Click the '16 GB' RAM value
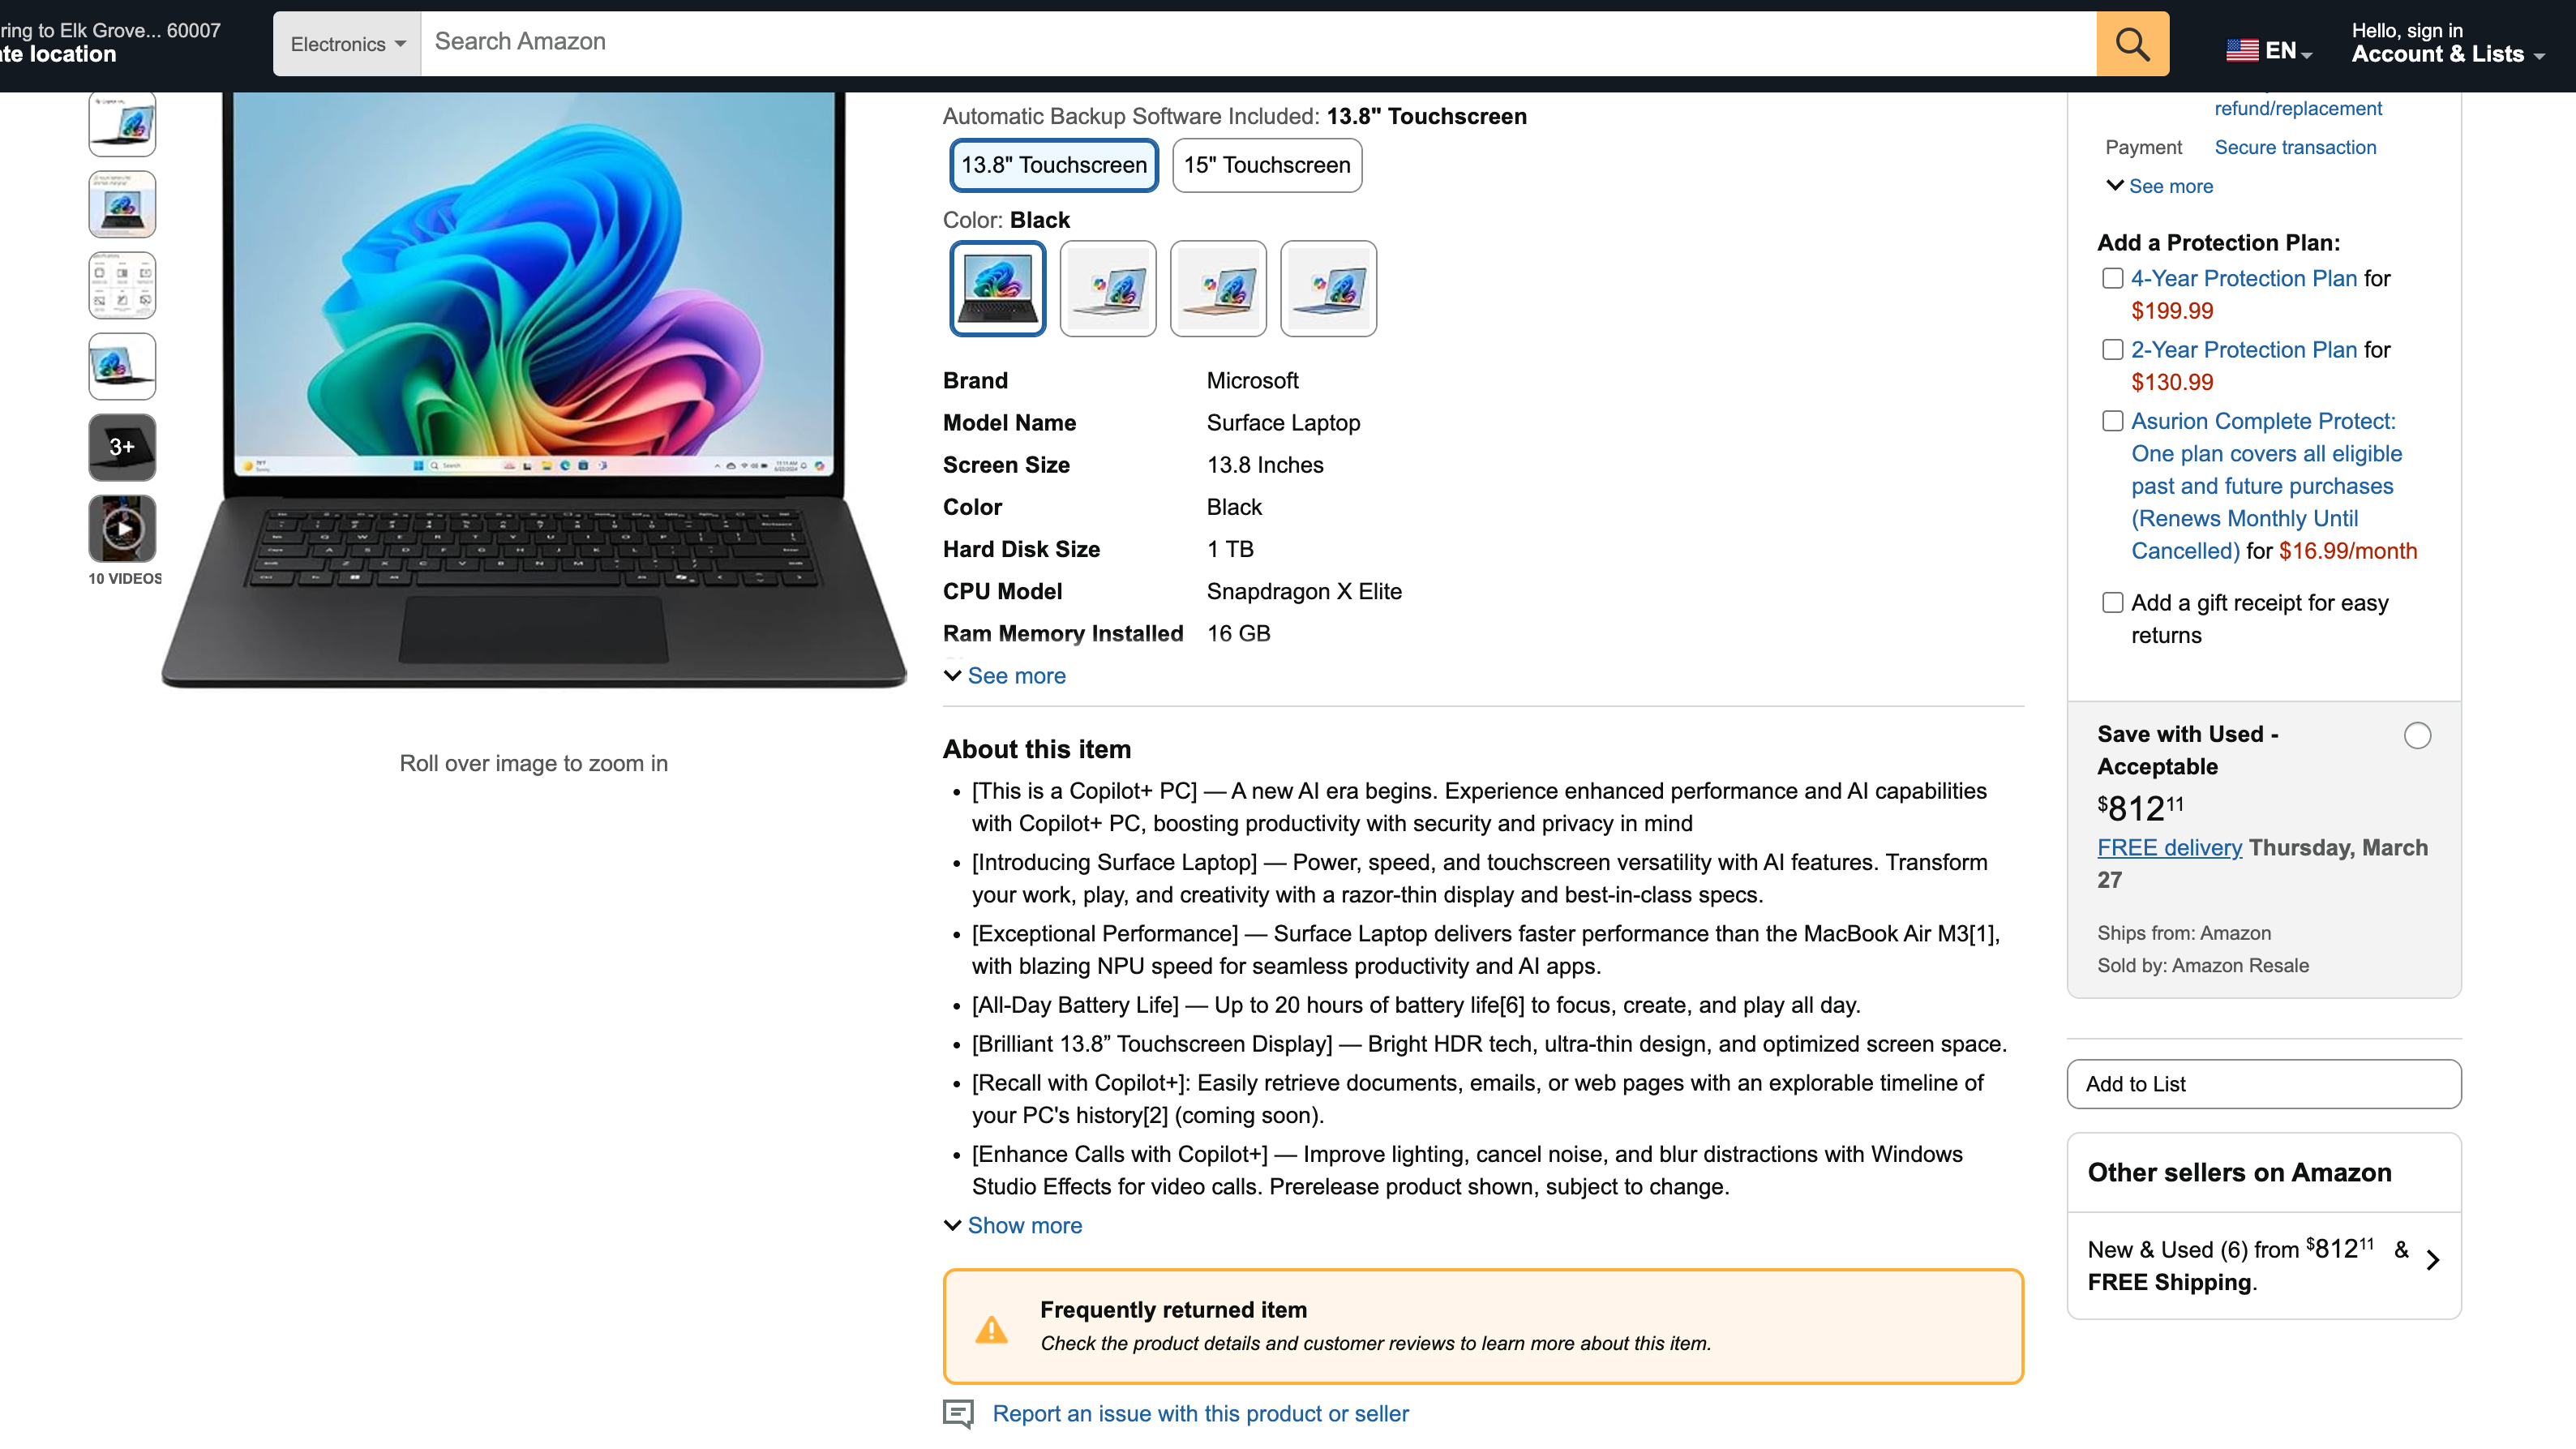The height and width of the screenshot is (1449, 2576). [x=1238, y=633]
